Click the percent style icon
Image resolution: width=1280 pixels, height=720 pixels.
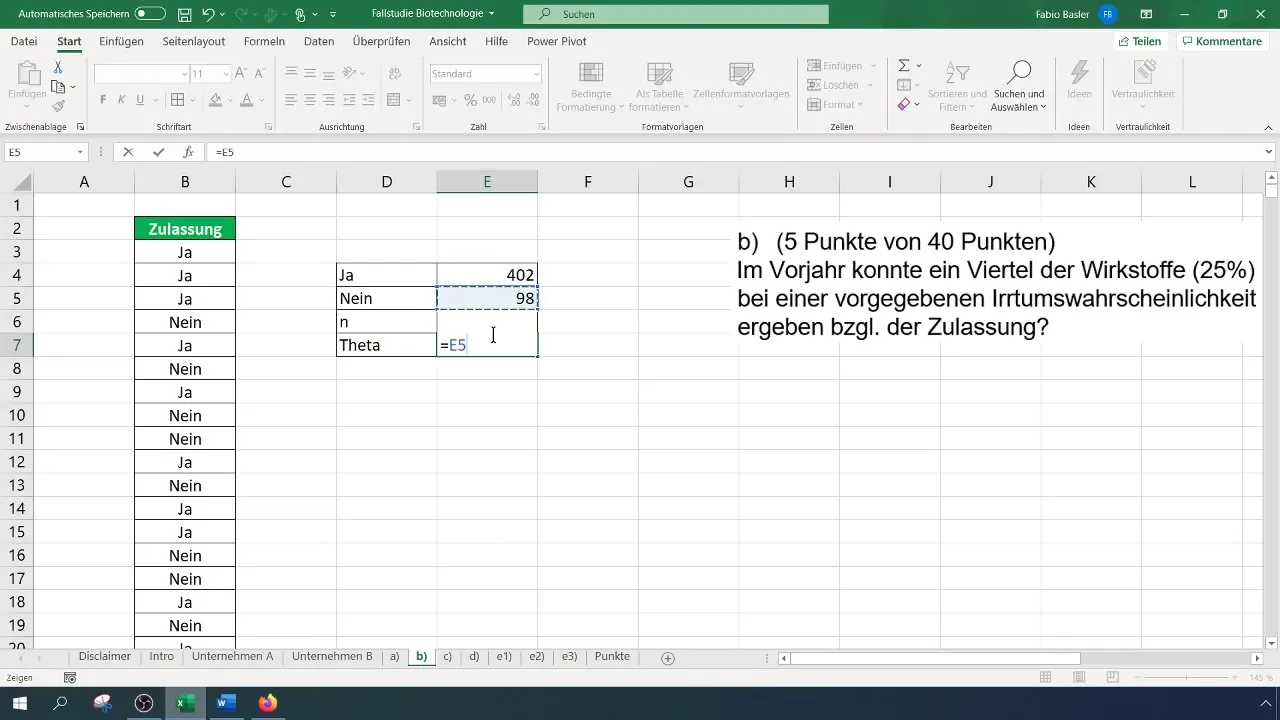pyautogui.click(x=468, y=100)
